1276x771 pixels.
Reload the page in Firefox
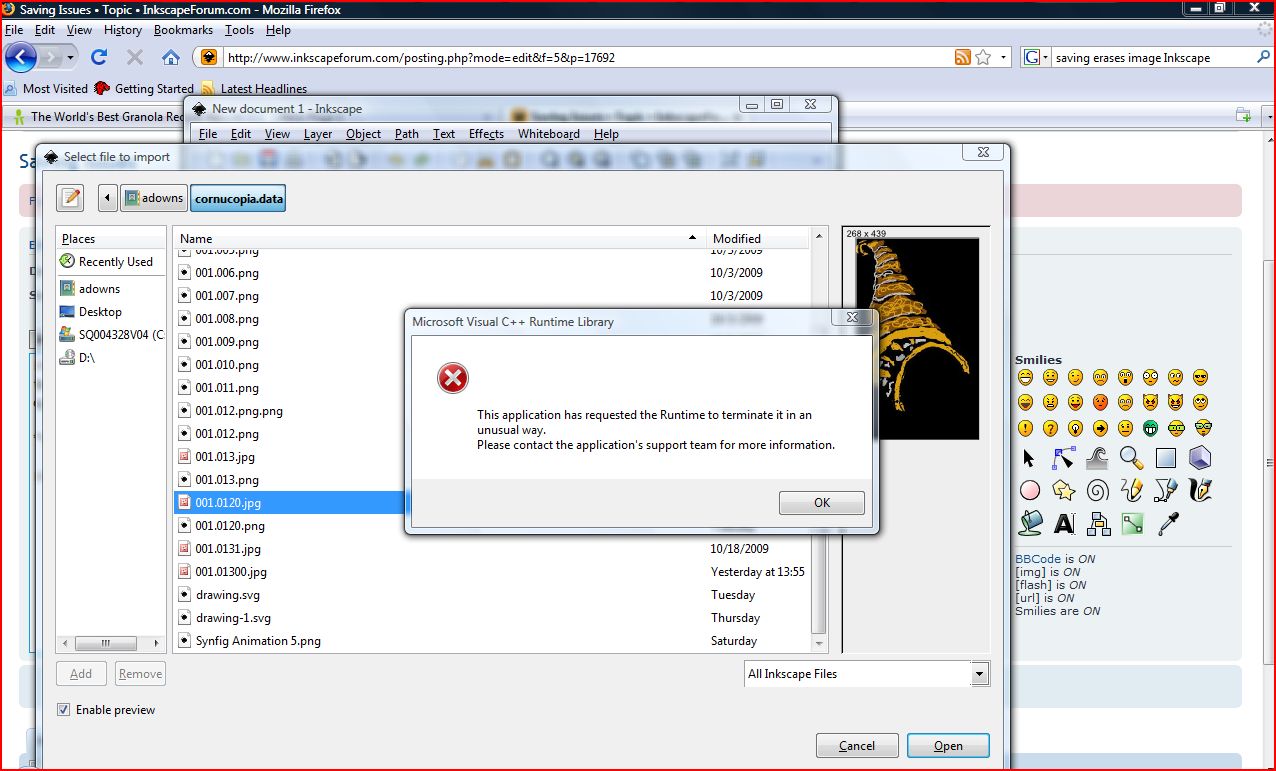(99, 57)
